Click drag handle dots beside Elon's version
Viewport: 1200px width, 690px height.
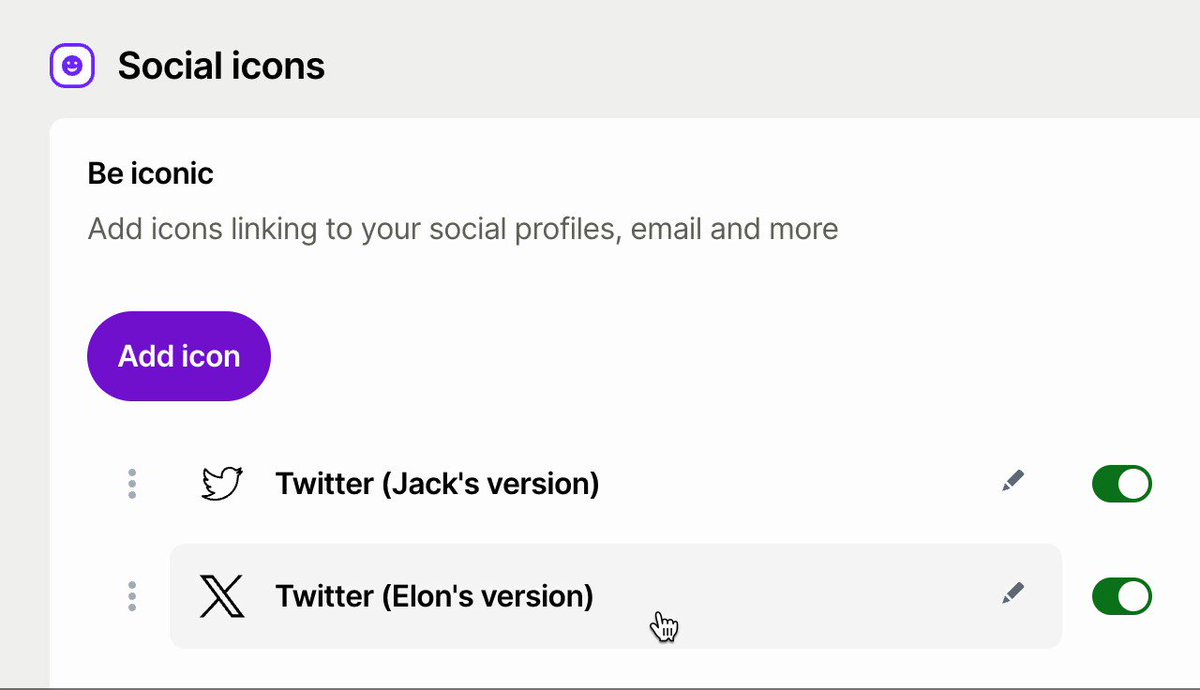[132, 596]
